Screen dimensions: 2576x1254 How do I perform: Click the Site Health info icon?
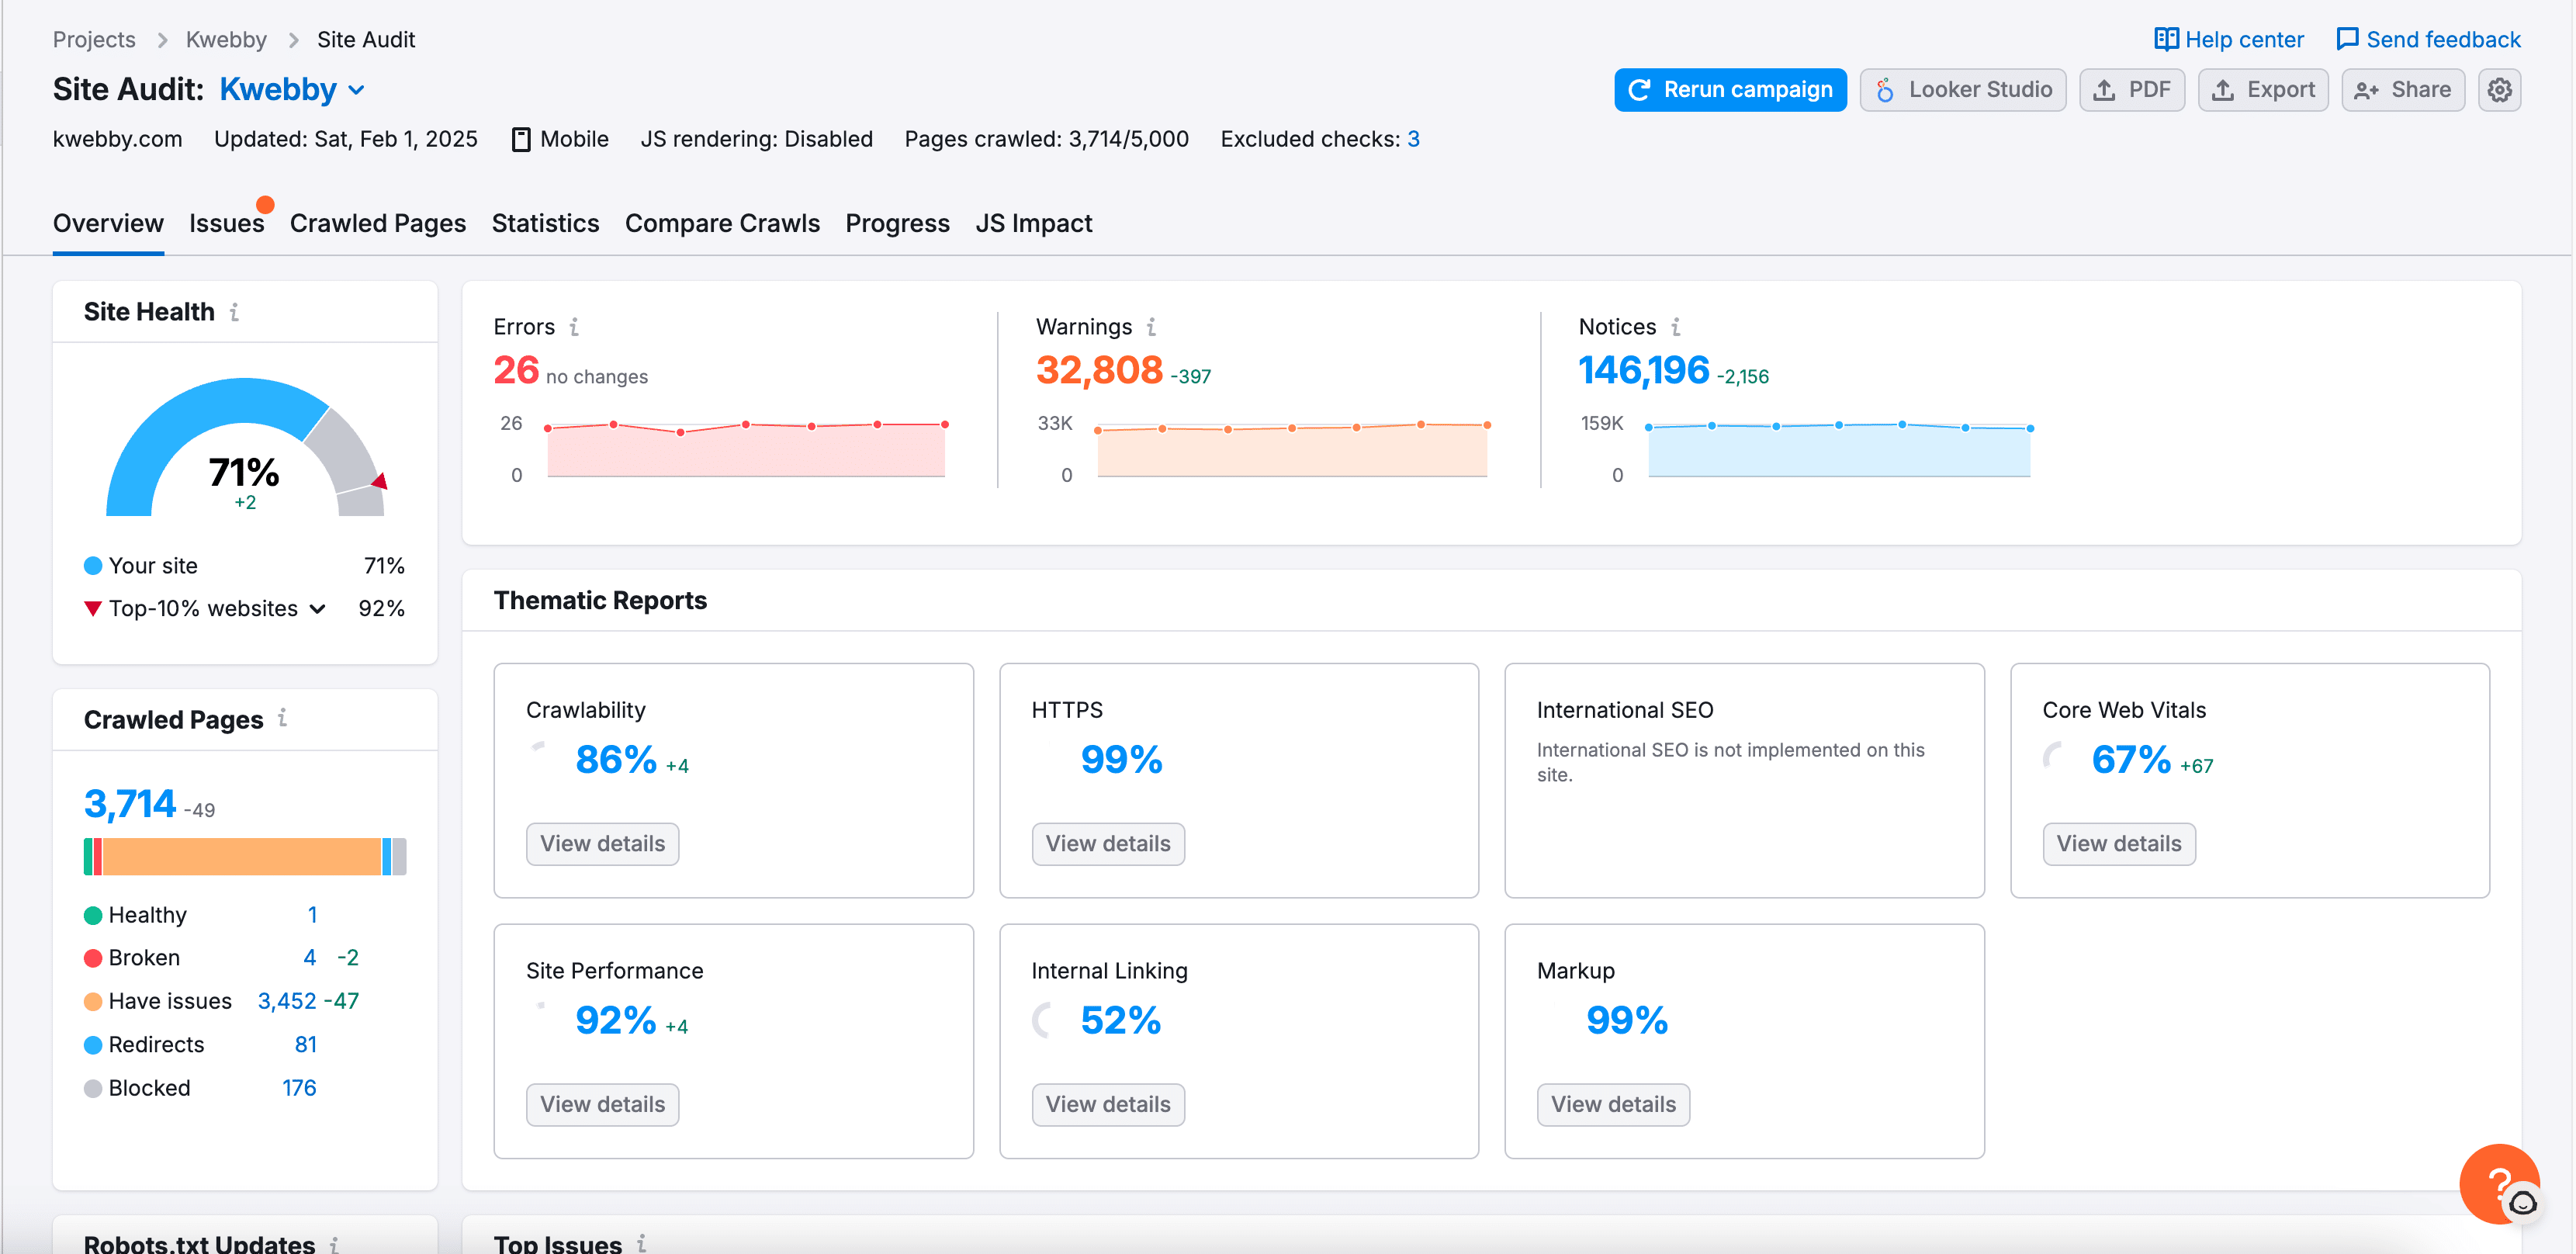tap(234, 312)
